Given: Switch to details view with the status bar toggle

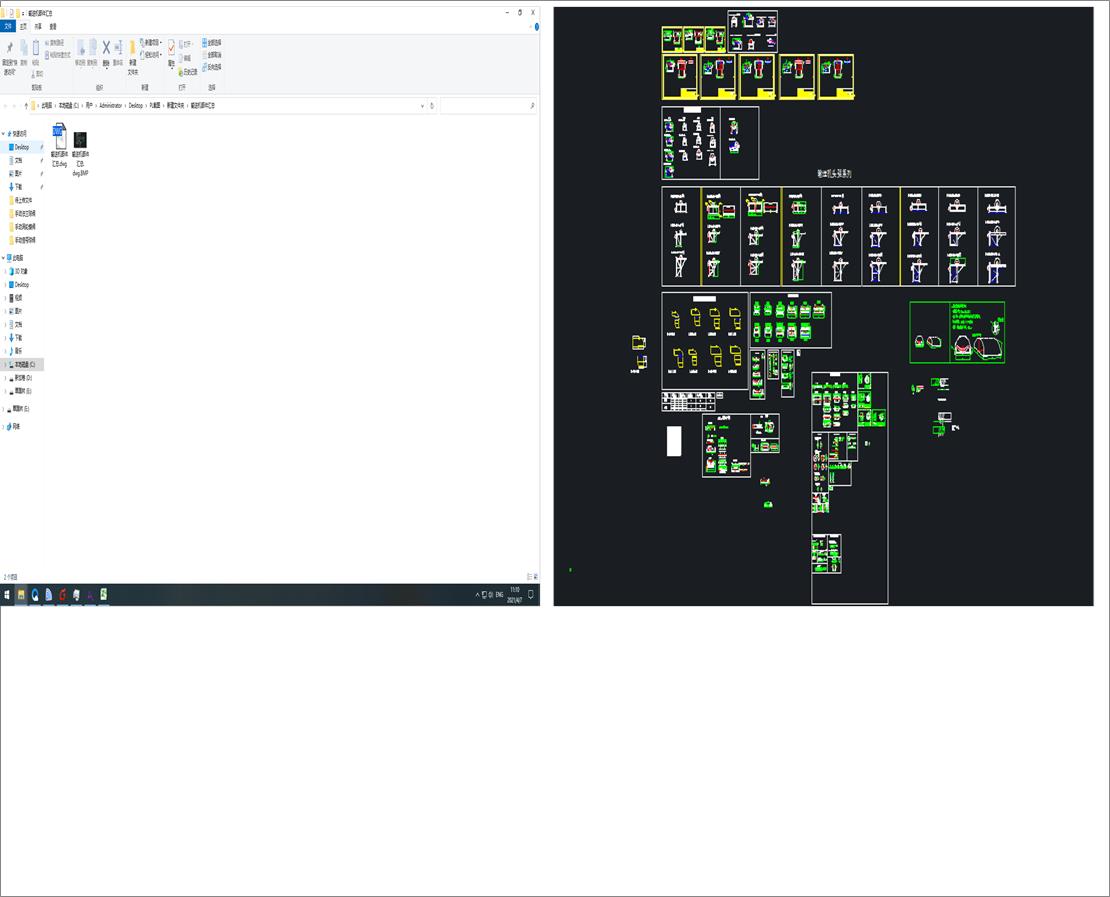Looking at the screenshot, I should coord(529,577).
